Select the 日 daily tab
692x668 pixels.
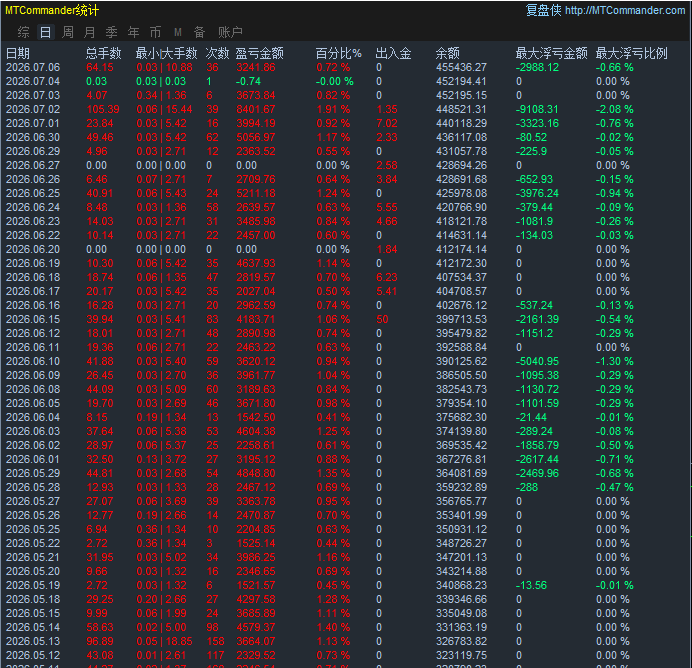click(45, 32)
